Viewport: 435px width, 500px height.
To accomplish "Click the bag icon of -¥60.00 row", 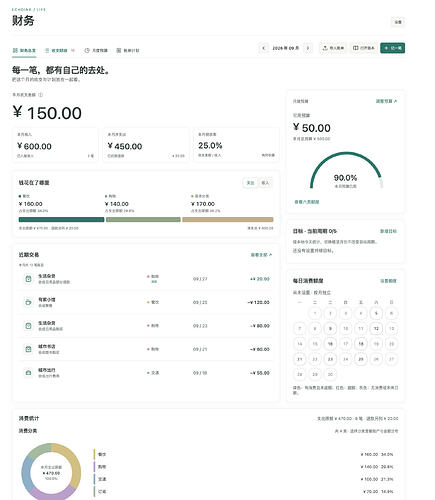I will coord(28,349).
